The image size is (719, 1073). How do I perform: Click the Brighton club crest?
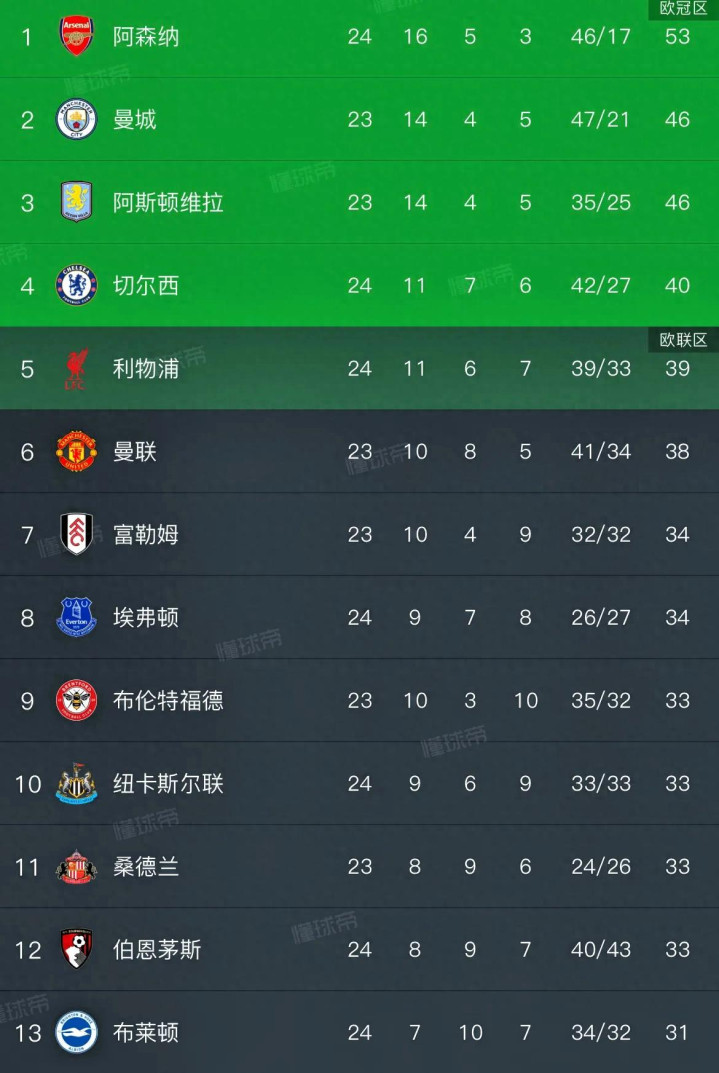76,1033
